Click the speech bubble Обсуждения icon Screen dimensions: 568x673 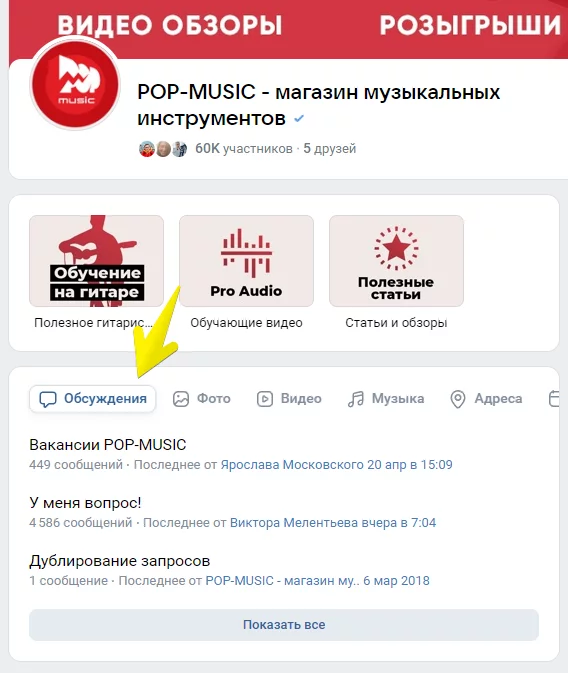coord(48,399)
